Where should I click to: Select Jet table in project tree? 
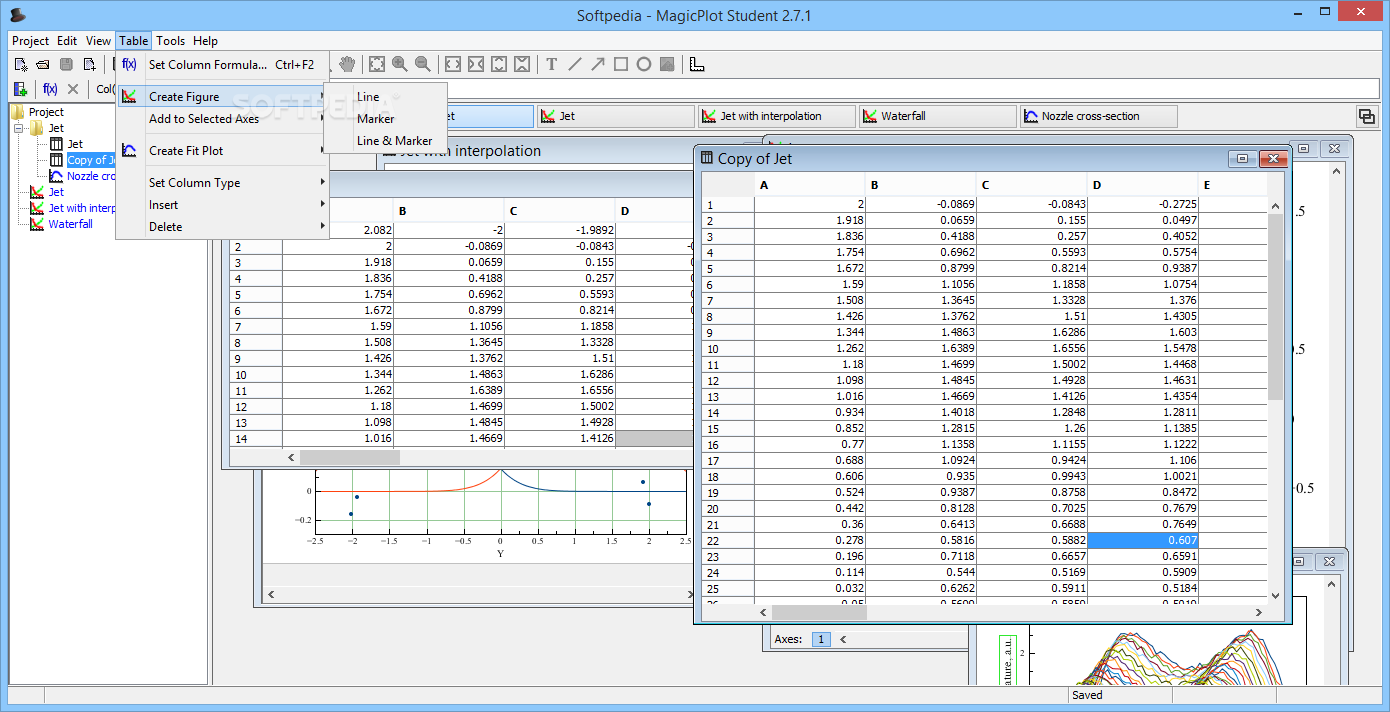(75, 144)
